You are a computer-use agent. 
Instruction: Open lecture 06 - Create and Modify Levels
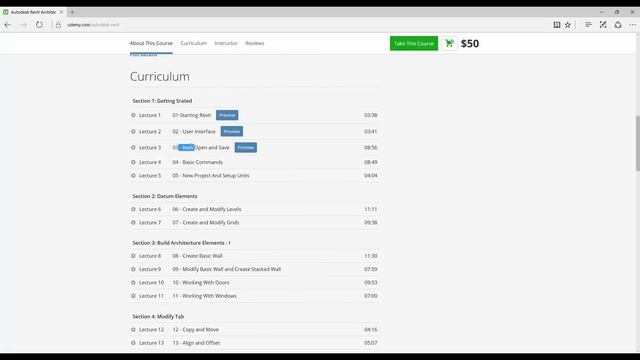coord(207,209)
